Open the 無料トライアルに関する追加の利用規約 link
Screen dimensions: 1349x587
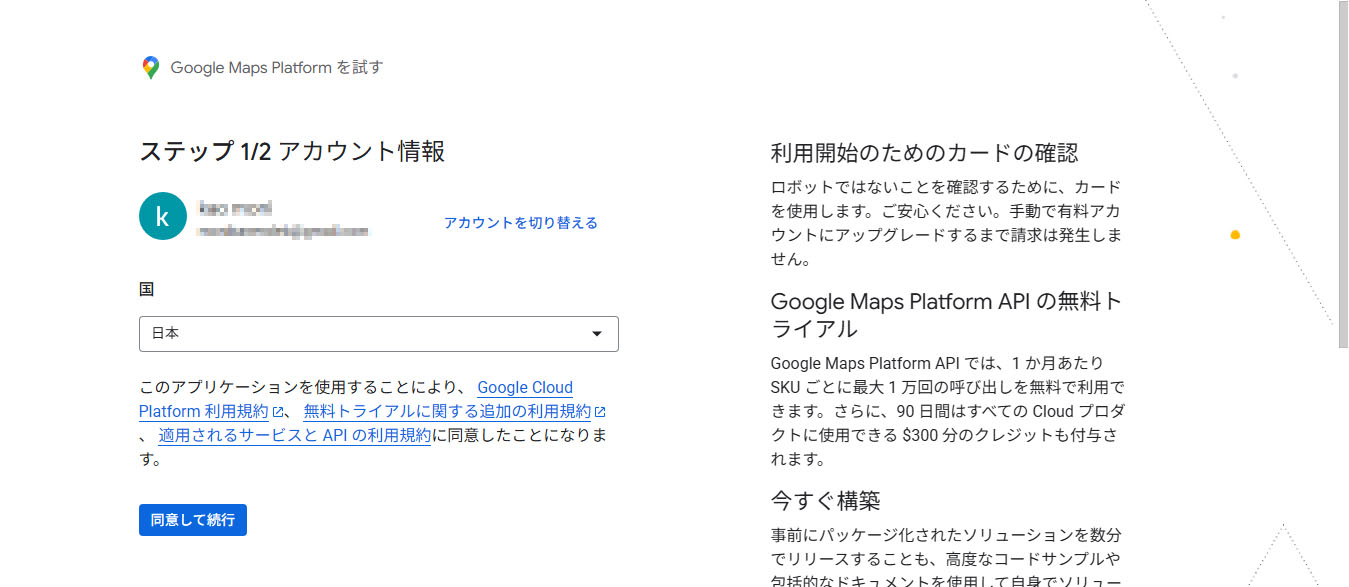click(447, 412)
